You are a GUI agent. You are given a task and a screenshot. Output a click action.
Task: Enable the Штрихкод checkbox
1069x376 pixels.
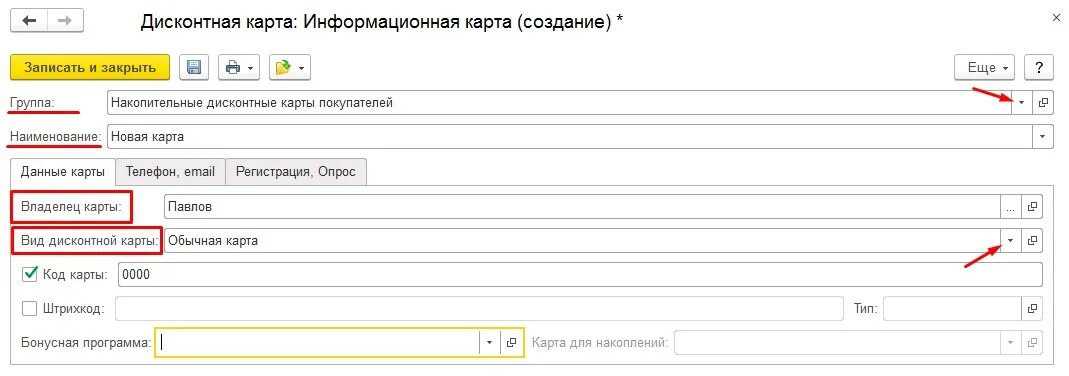coord(30,309)
